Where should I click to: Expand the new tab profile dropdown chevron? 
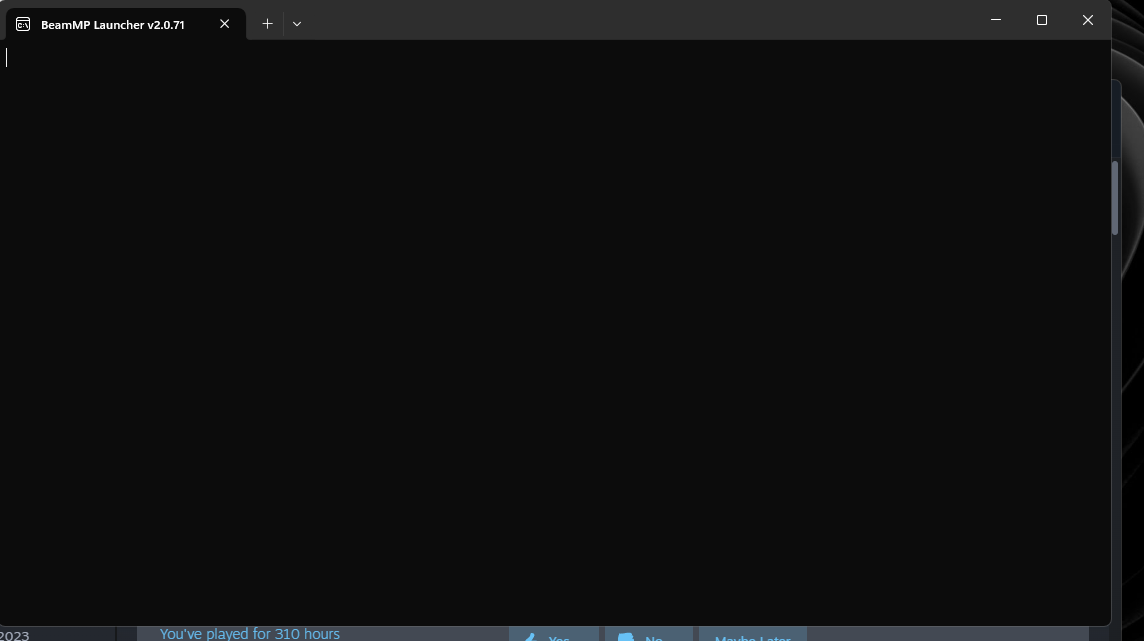(297, 24)
